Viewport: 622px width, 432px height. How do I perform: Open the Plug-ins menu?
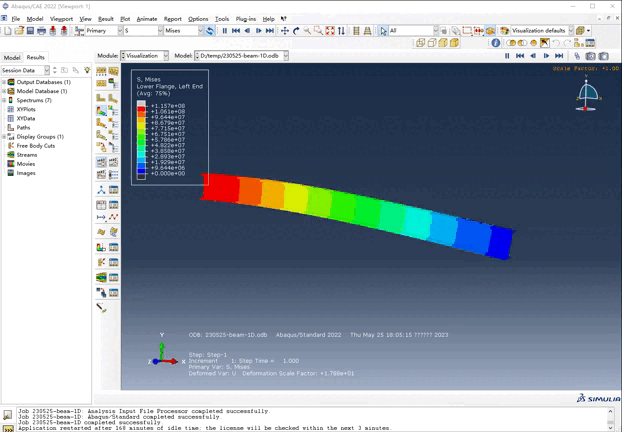coord(245,19)
